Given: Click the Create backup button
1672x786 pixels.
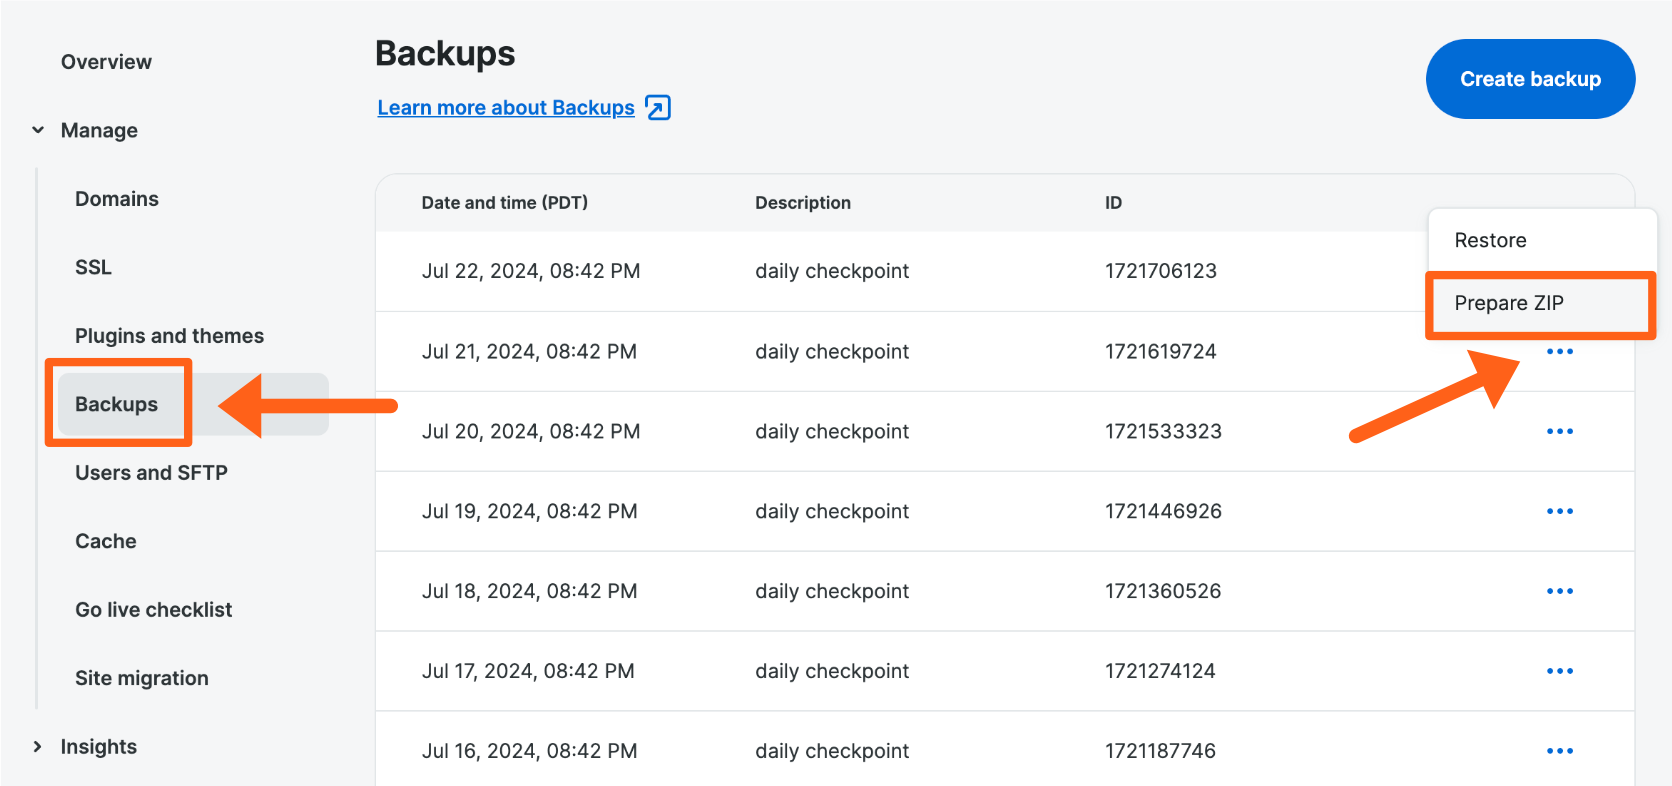Looking at the screenshot, I should [1529, 79].
